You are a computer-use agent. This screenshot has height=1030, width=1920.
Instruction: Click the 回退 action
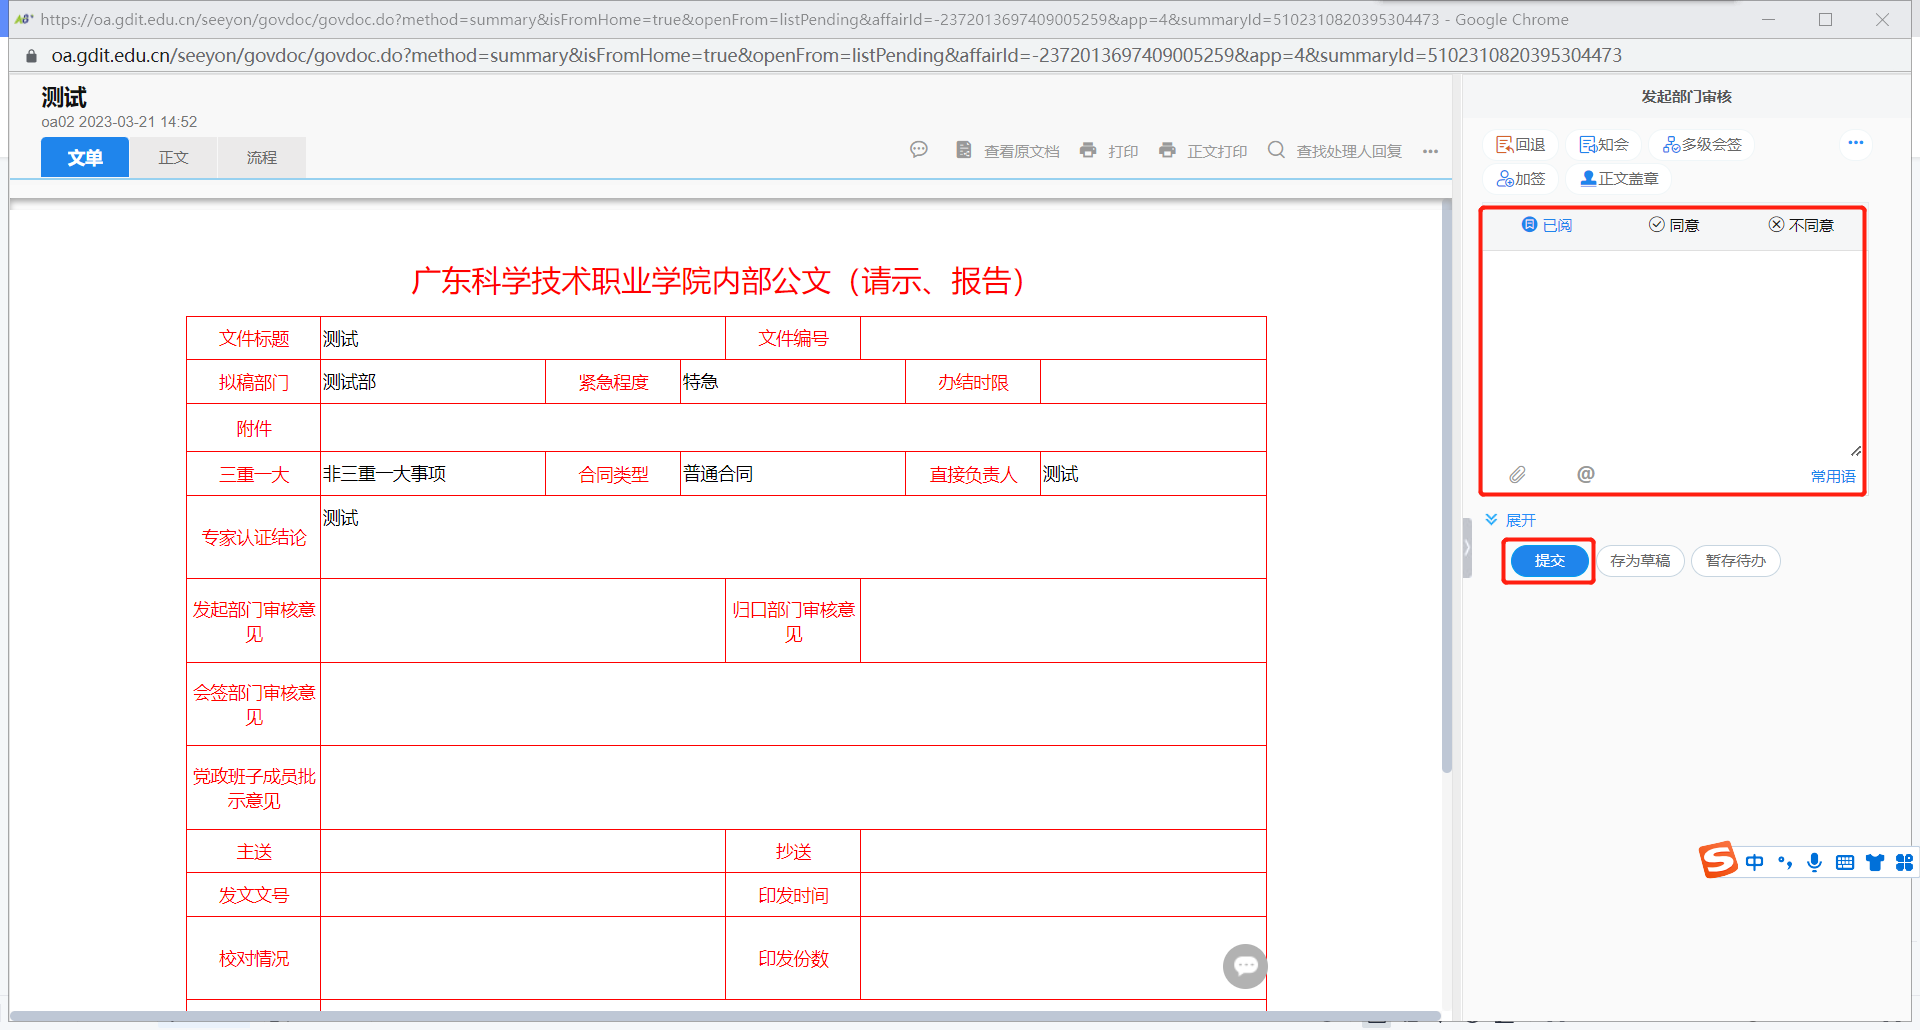(x=1521, y=145)
